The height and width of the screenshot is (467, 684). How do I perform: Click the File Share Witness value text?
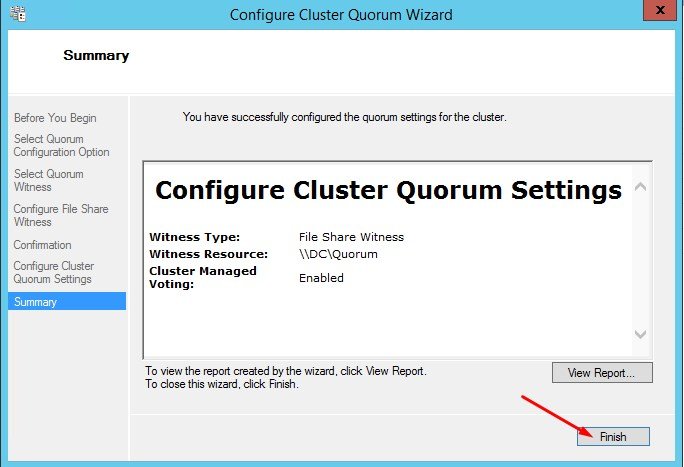(x=351, y=237)
